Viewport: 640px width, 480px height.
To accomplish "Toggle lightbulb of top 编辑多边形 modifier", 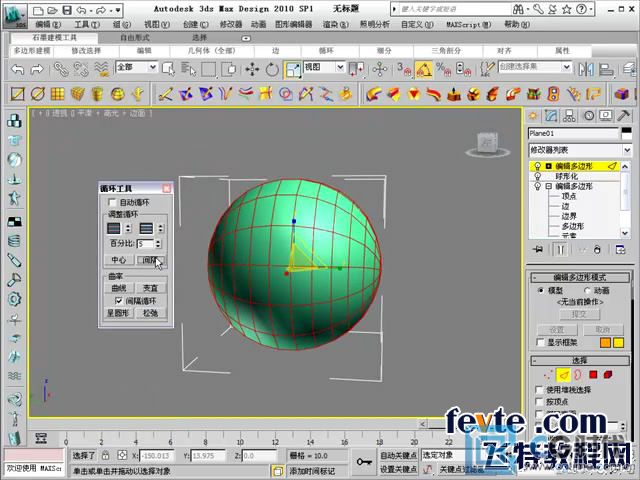I will 538,167.
